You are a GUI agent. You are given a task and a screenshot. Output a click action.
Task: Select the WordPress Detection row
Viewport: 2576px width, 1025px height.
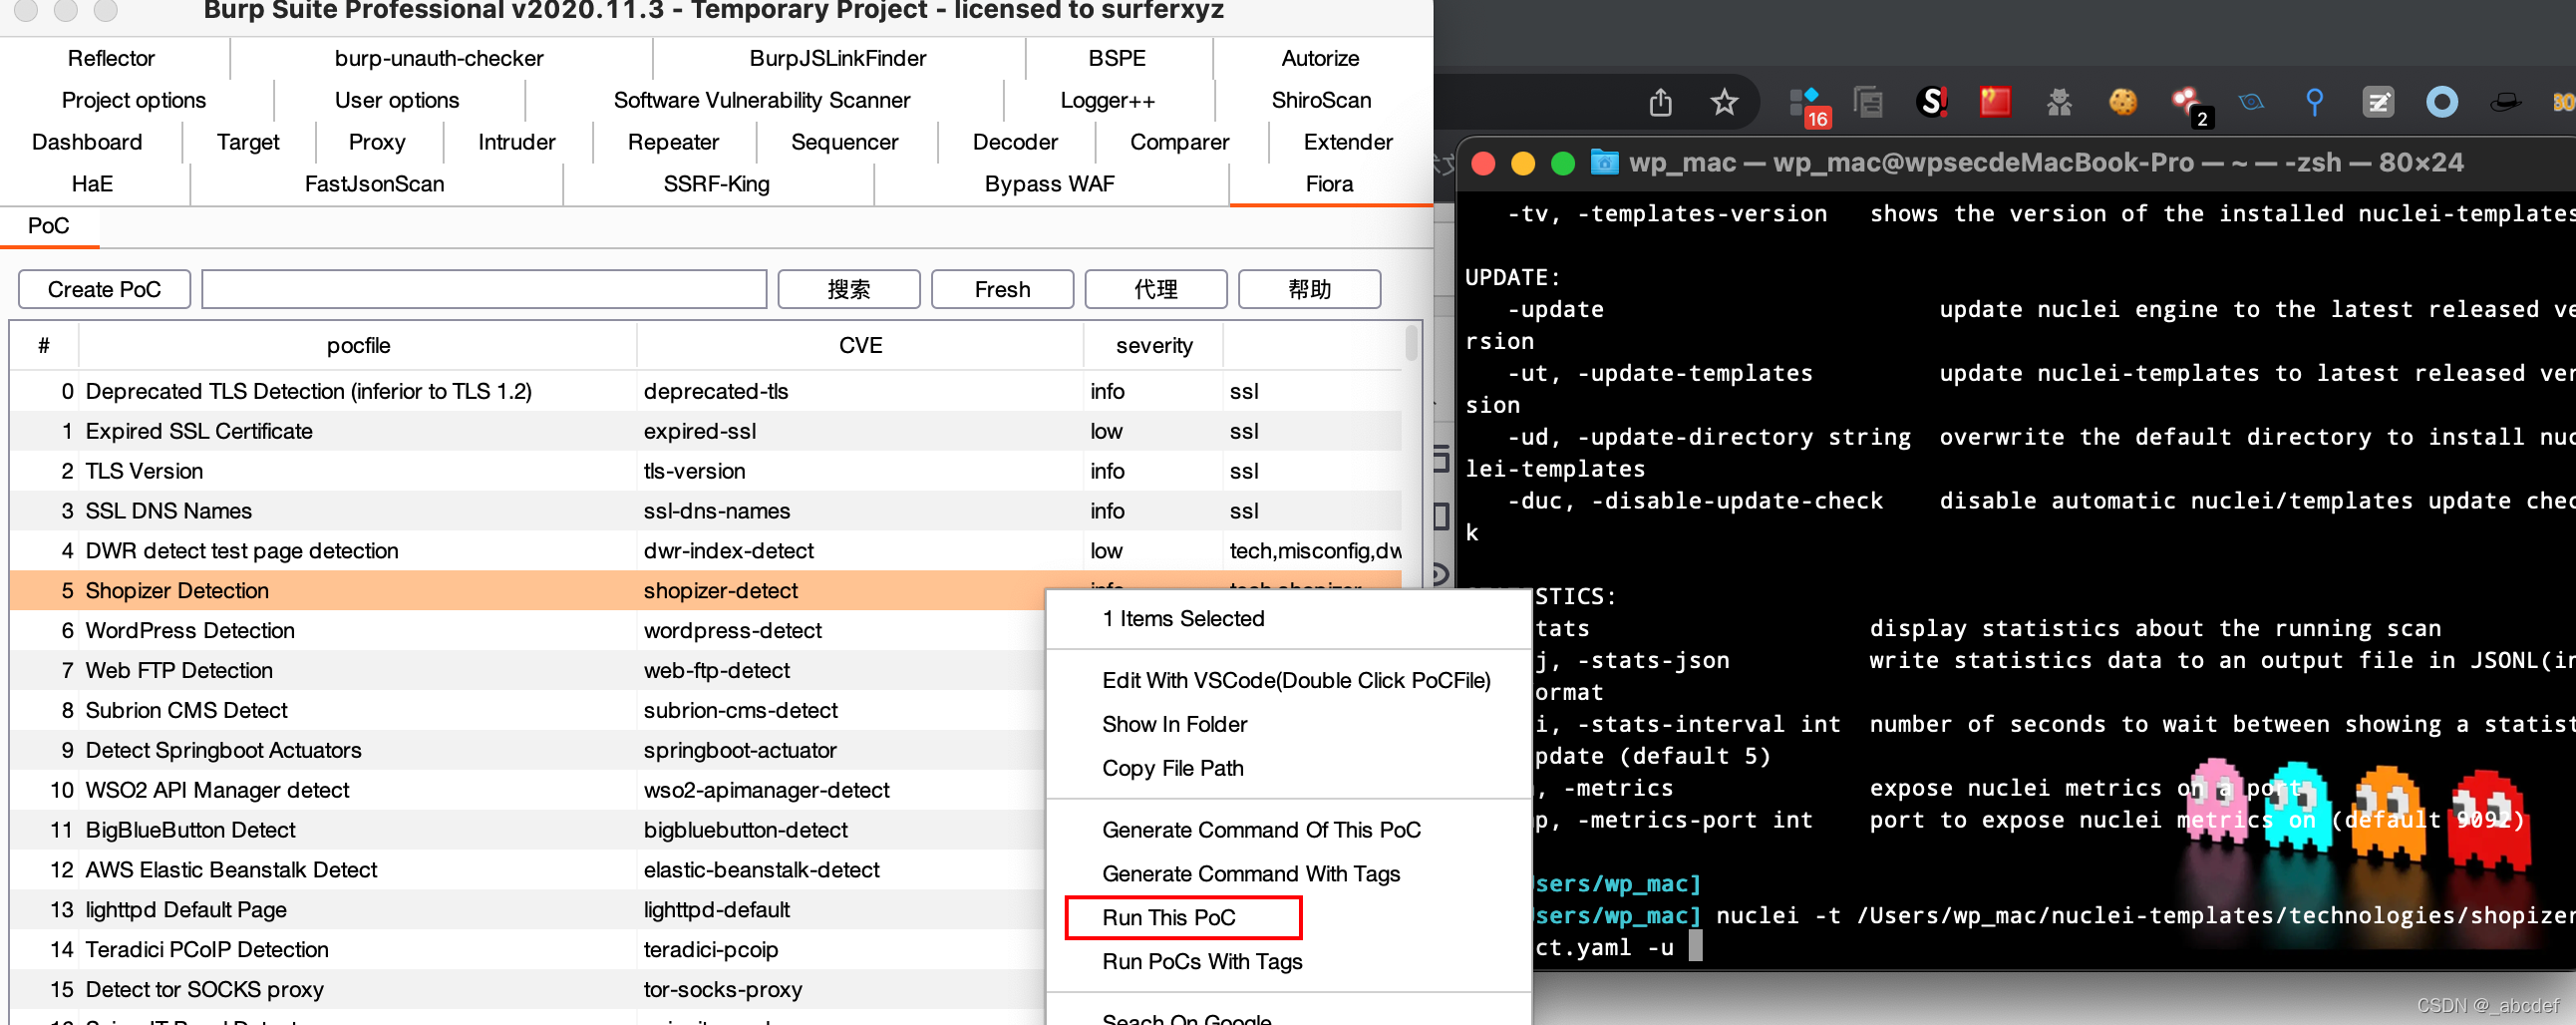tap(527, 631)
